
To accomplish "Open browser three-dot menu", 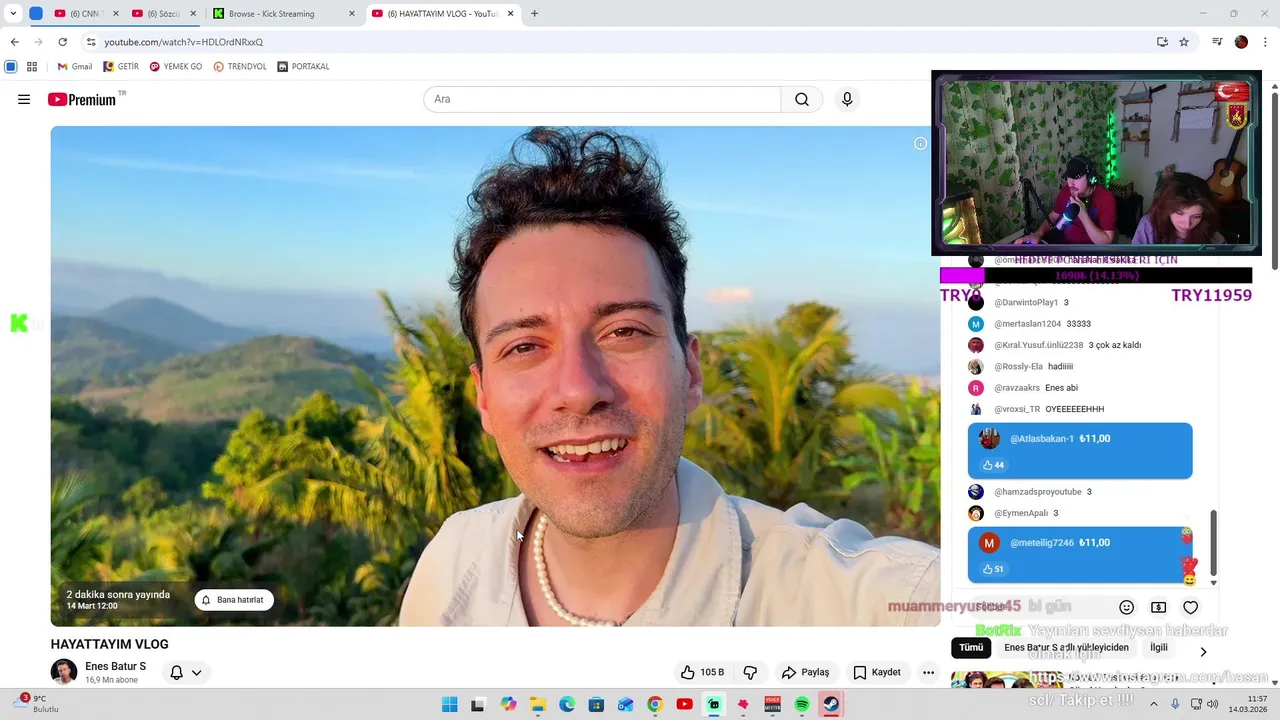I will pos(1265,42).
